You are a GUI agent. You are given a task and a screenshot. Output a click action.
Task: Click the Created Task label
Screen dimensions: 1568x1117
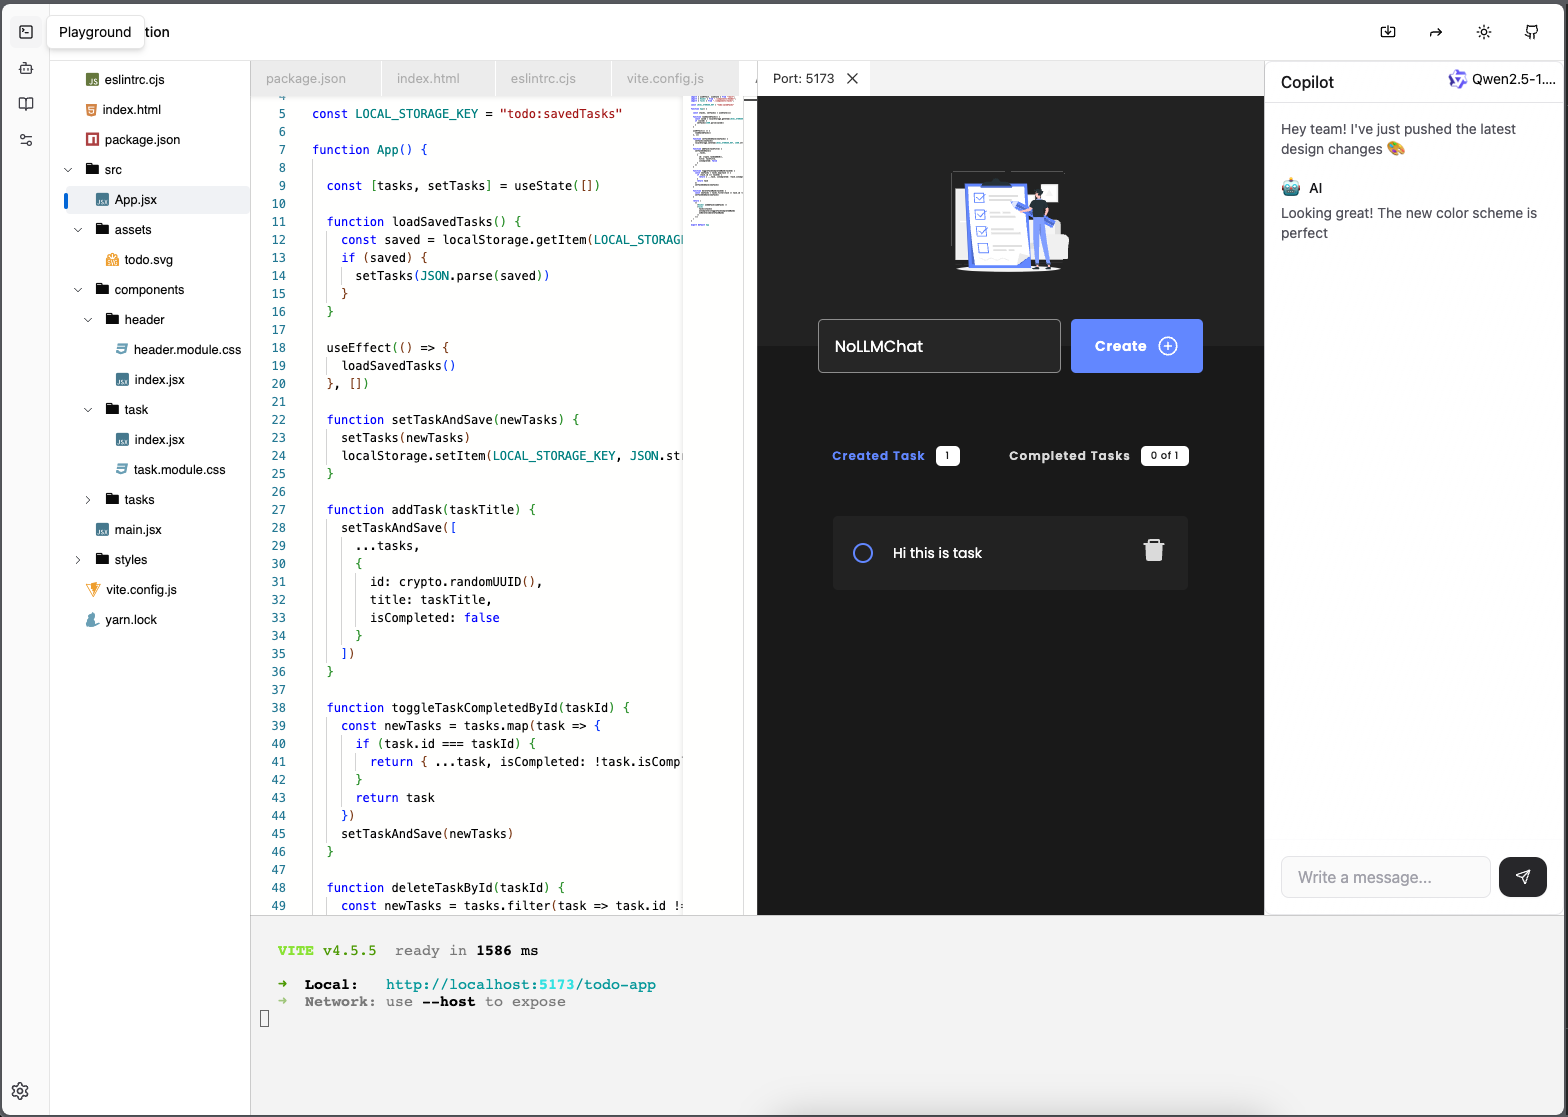(878, 456)
